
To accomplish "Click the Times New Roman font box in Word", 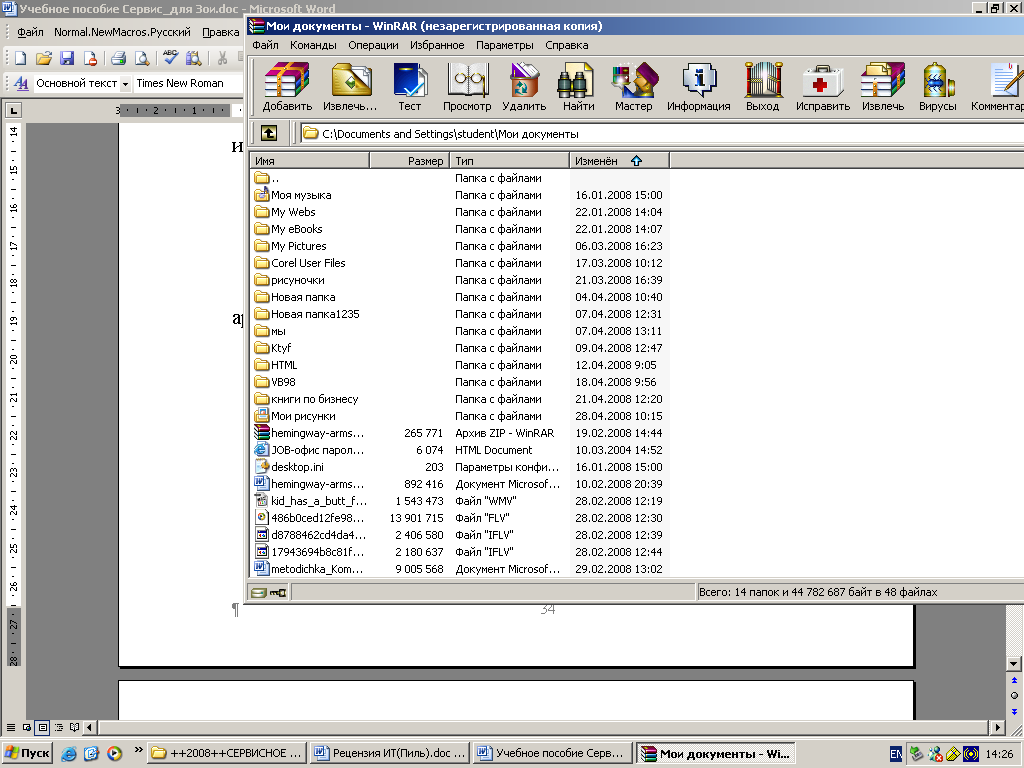I will click(x=187, y=83).
